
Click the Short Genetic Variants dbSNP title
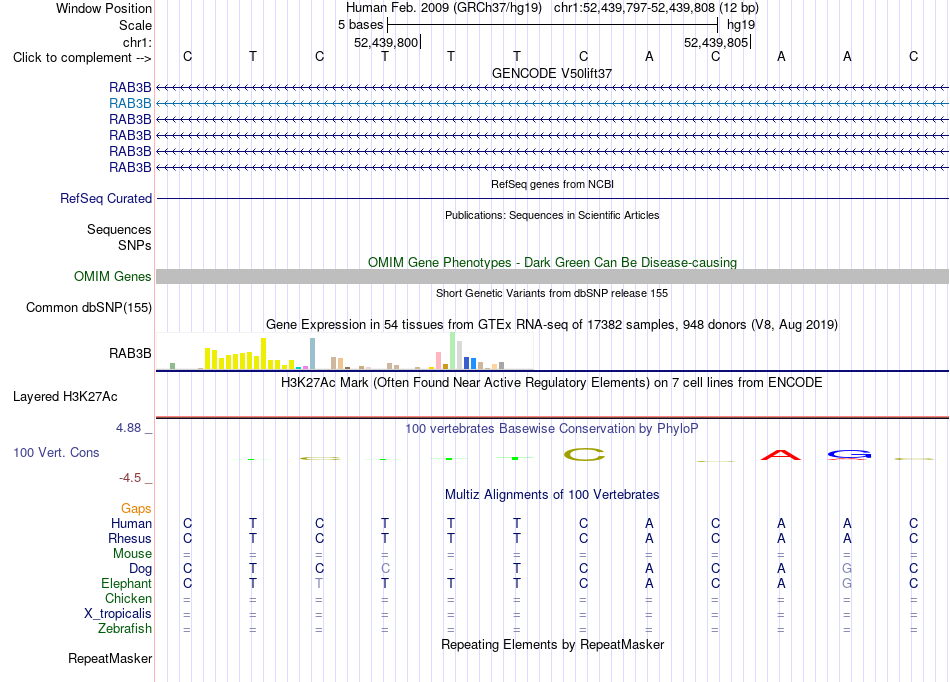click(552, 293)
